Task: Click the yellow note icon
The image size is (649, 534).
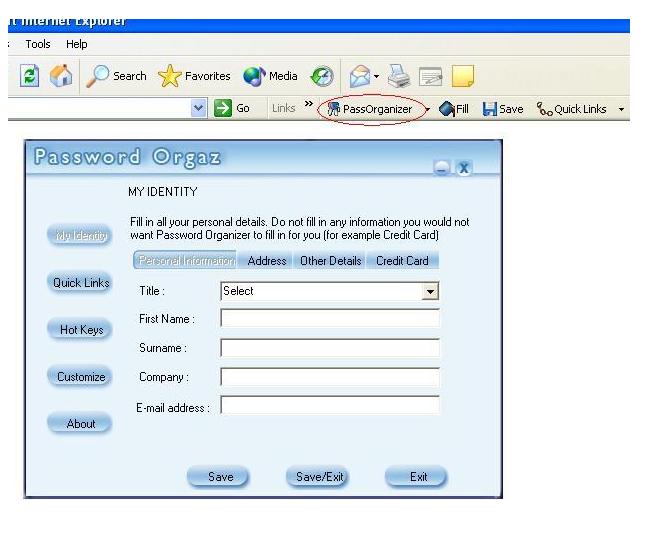Action: click(463, 76)
